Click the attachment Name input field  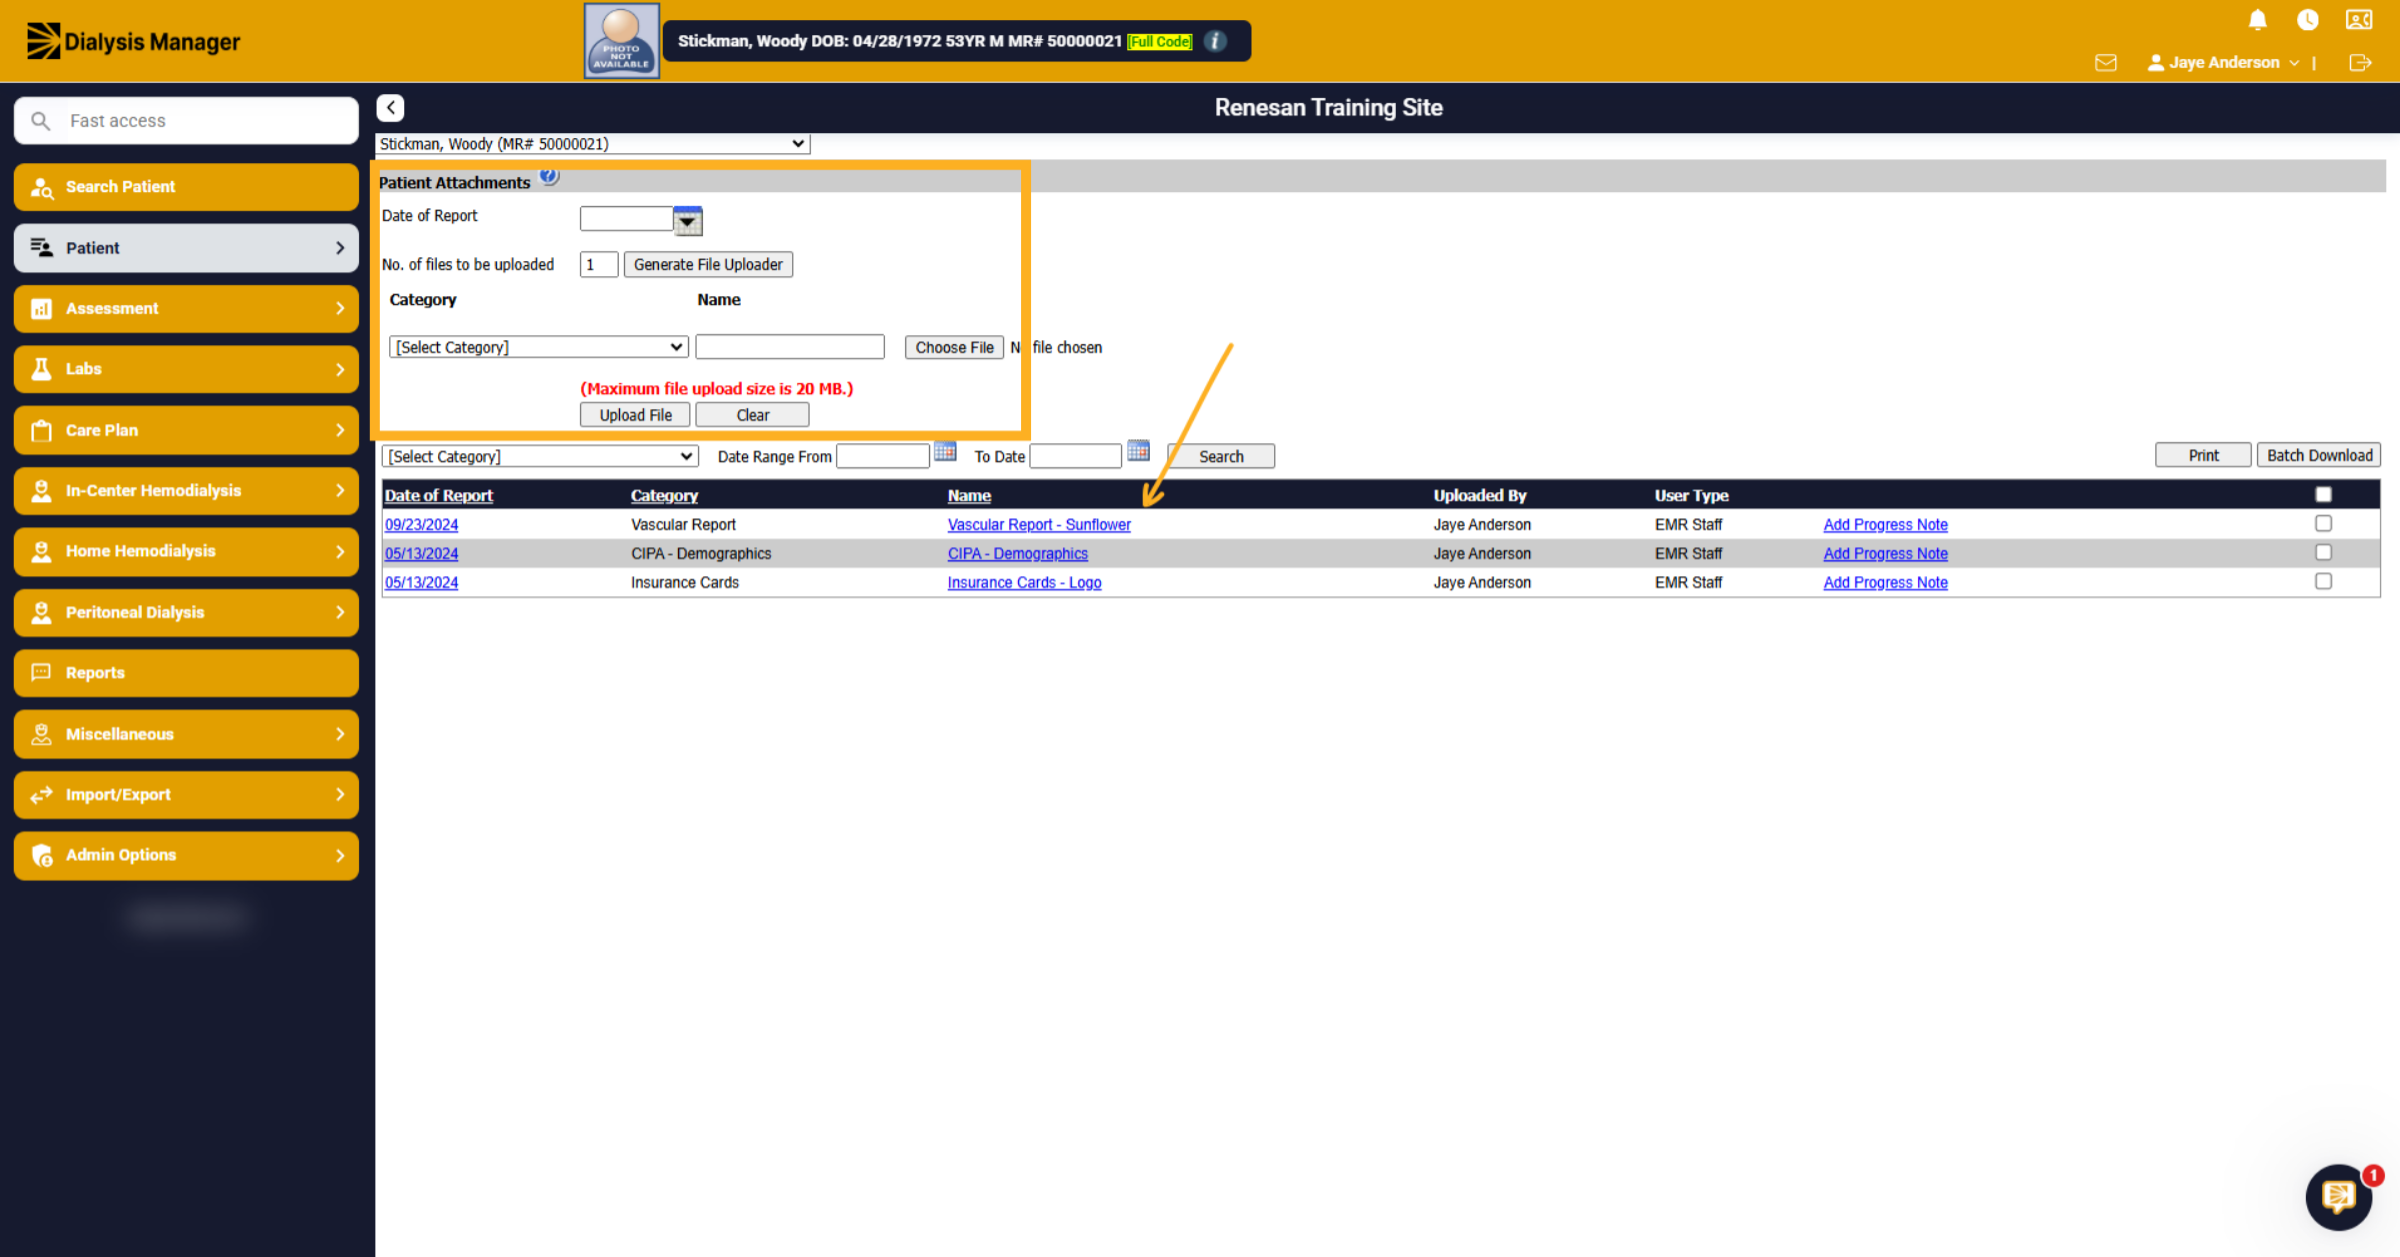pos(790,347)
